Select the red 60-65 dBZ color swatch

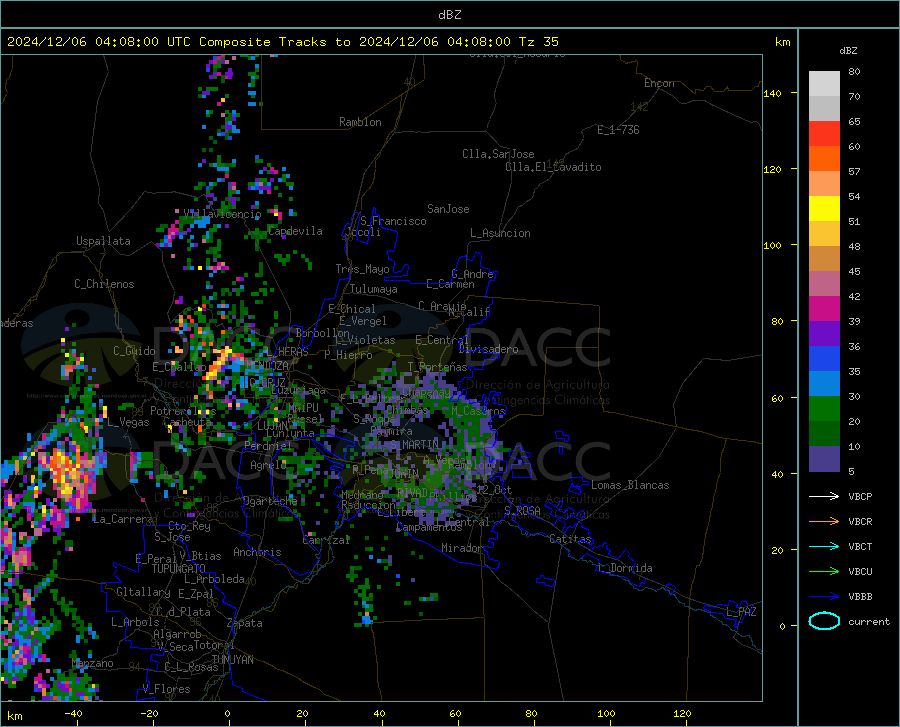pos(824,134)
